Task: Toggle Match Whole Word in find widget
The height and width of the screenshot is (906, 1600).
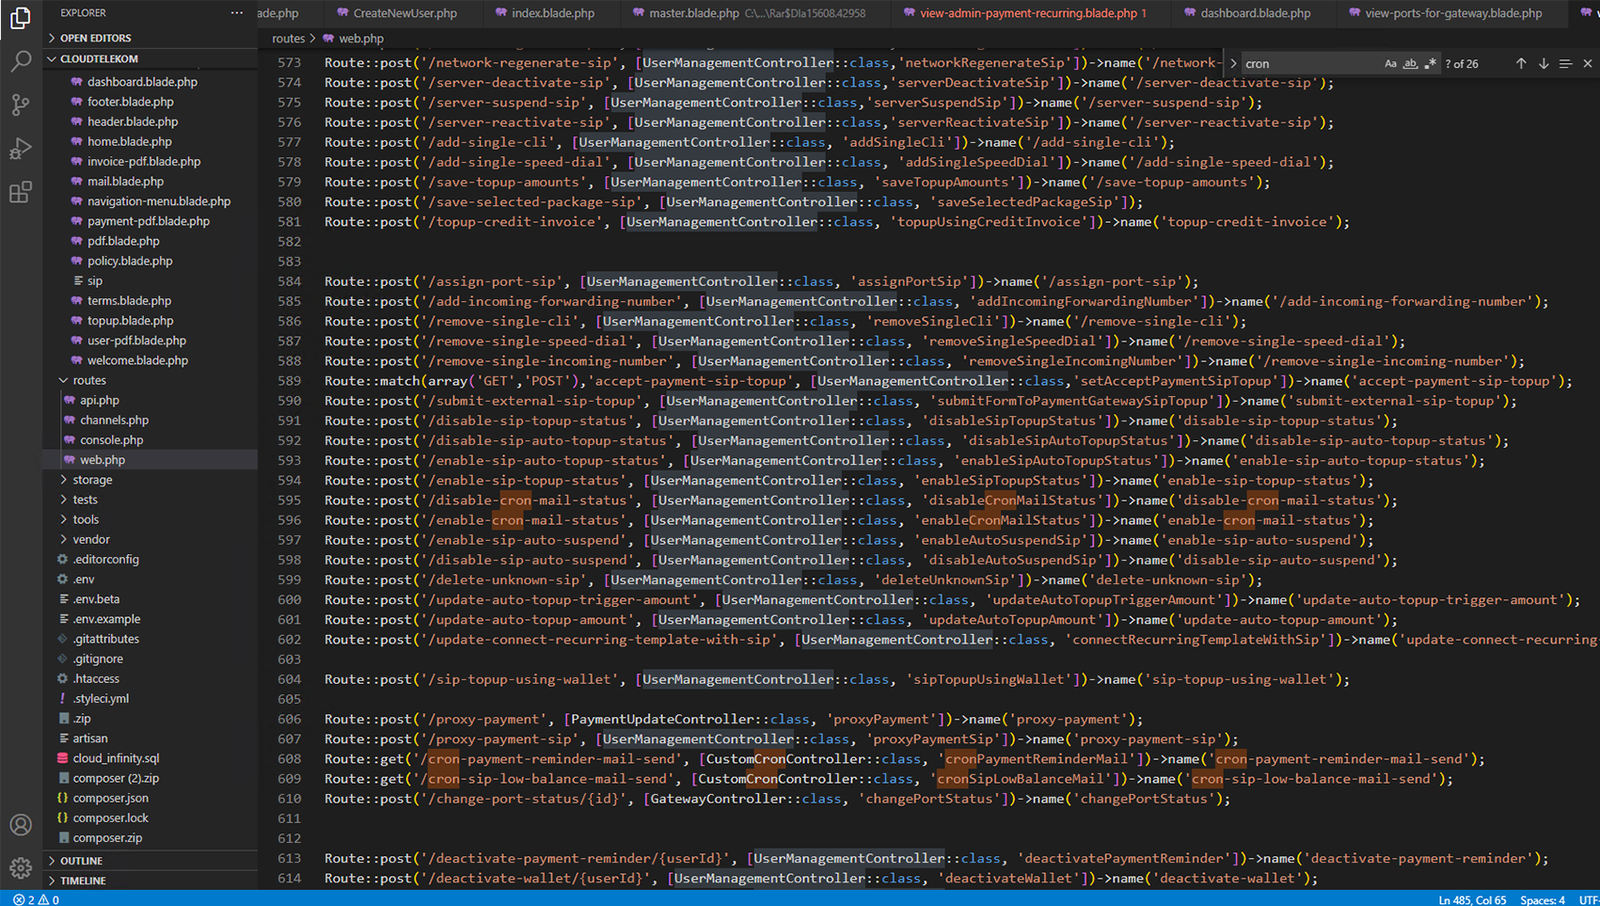Action: pyautogui.click(x=1411, y=63)
